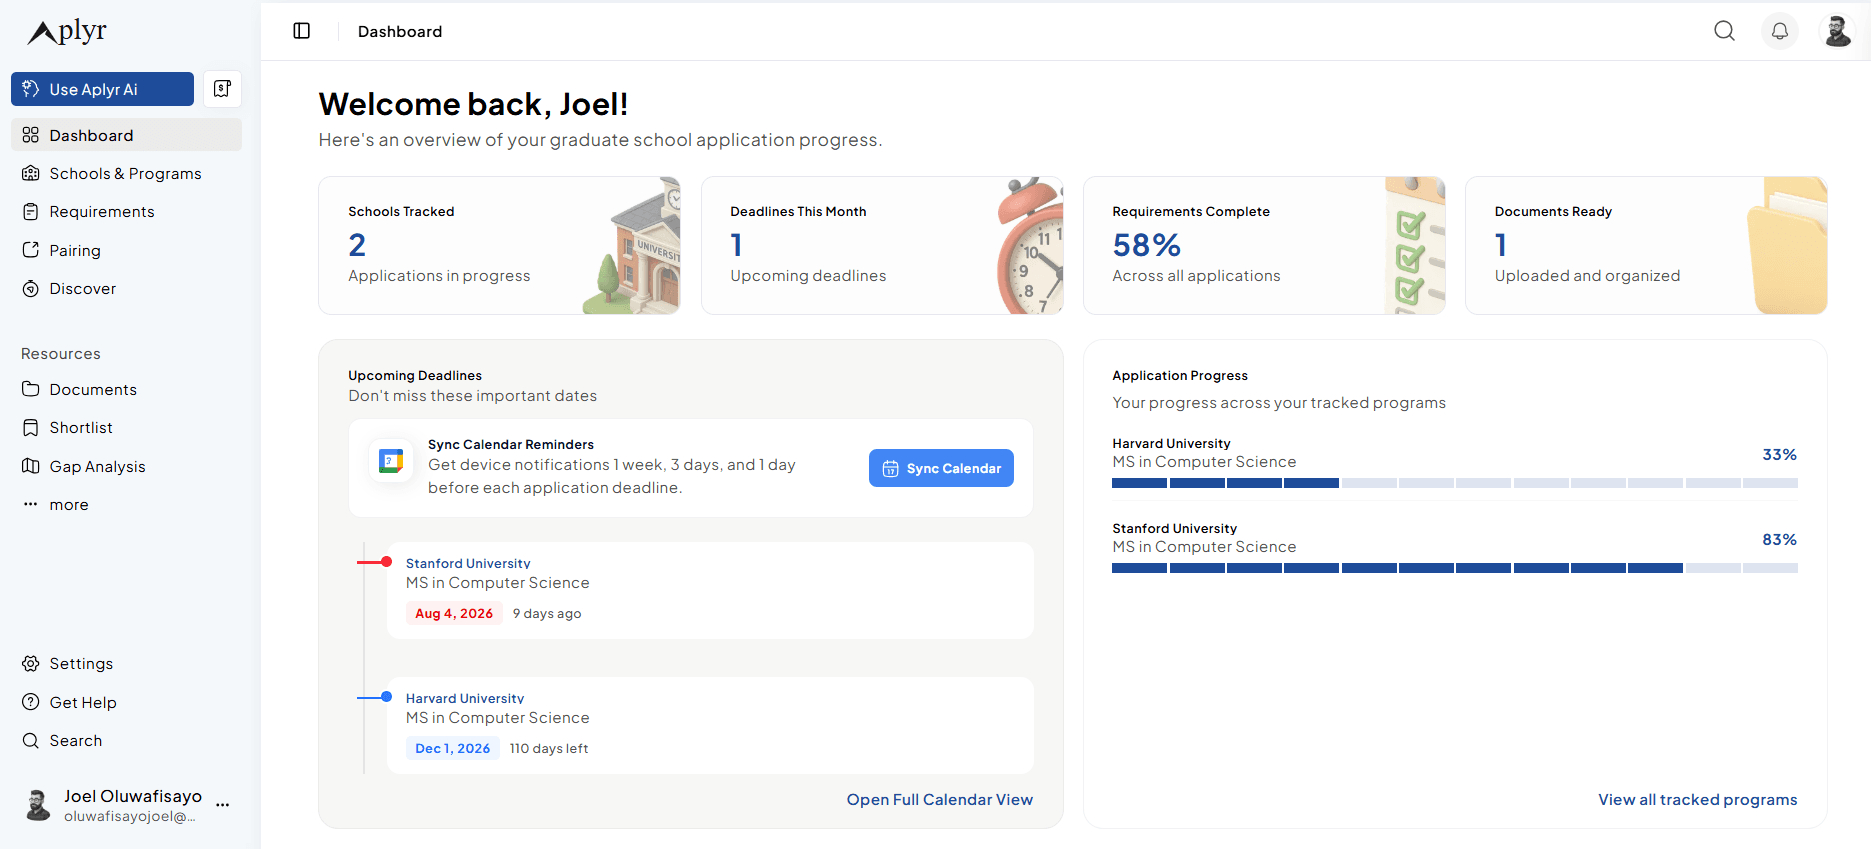Image resolution: width=1871 pixels, height=849 pixels.
Task: Click the Use Aplyr Ai button
Action: 102,89
